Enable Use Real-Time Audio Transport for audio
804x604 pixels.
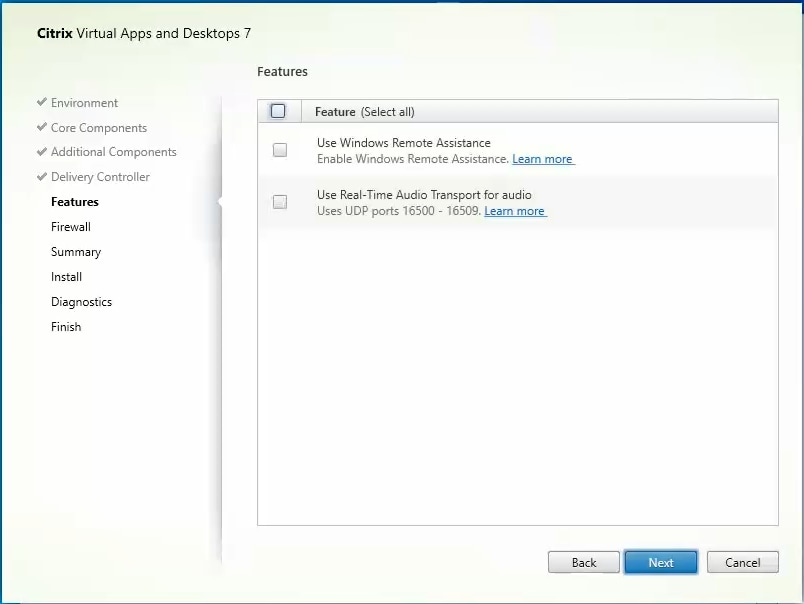click(x=278, y=202)
